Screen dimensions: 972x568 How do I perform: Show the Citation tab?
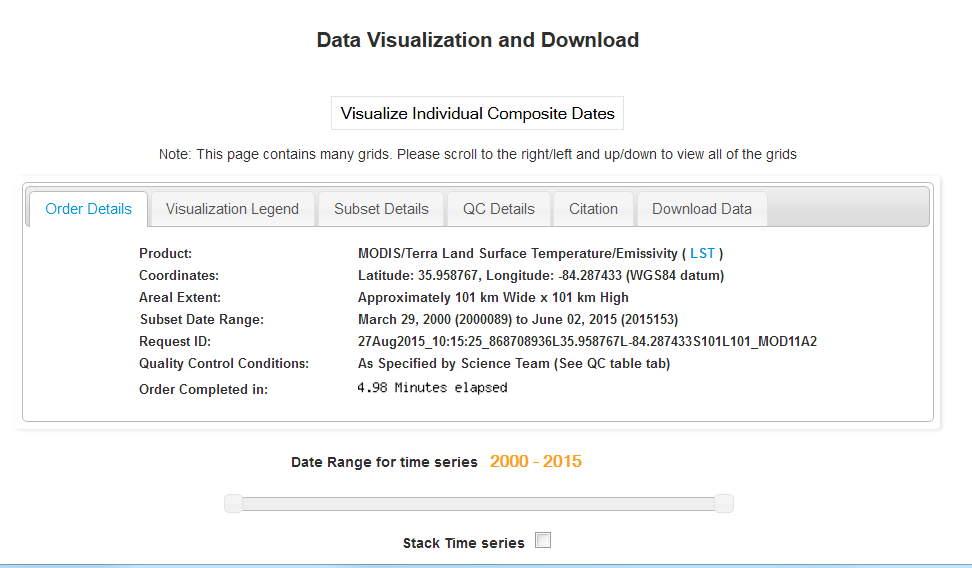pos(593,209)
